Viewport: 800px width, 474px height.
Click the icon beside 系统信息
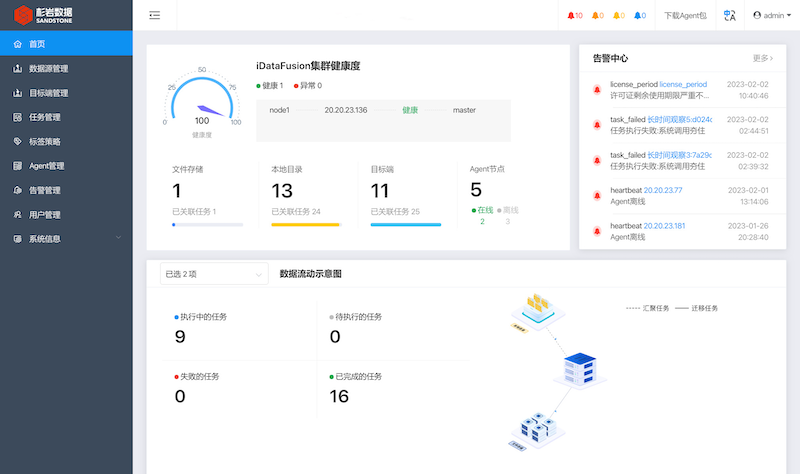pyautogui.click(x=17, y=239)
